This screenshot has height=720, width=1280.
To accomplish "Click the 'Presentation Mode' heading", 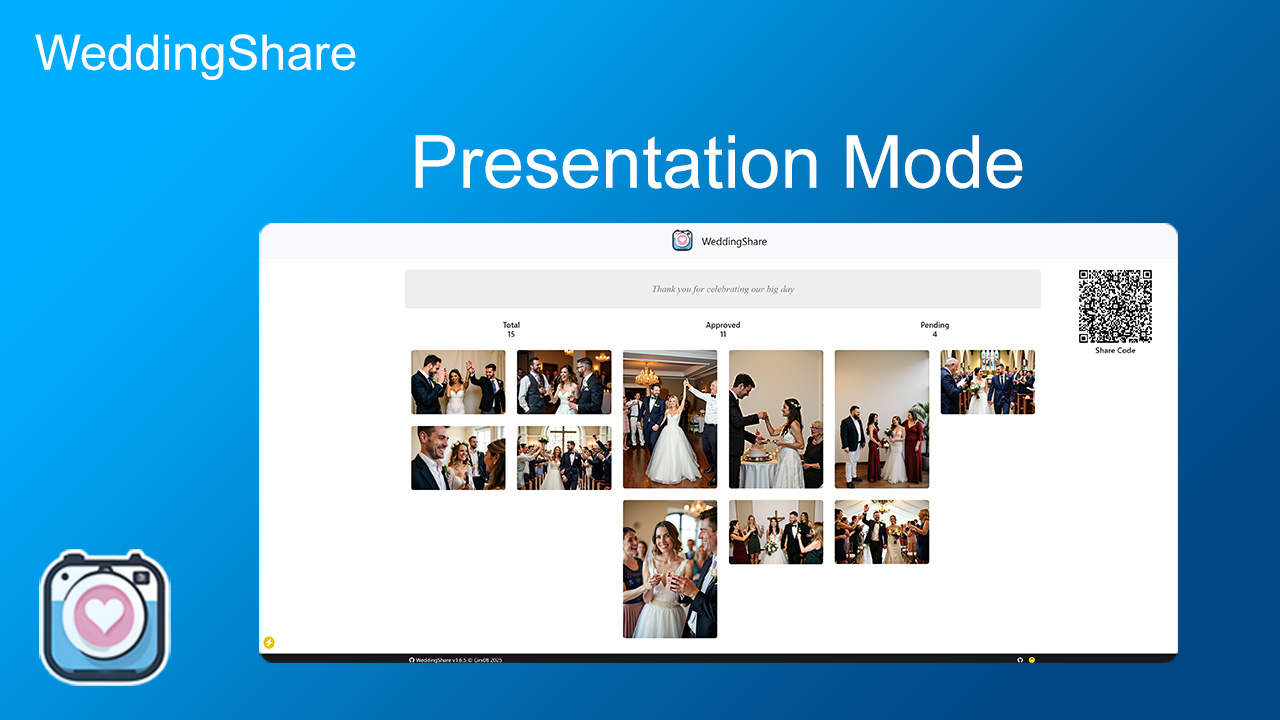I will click(718, 163).
